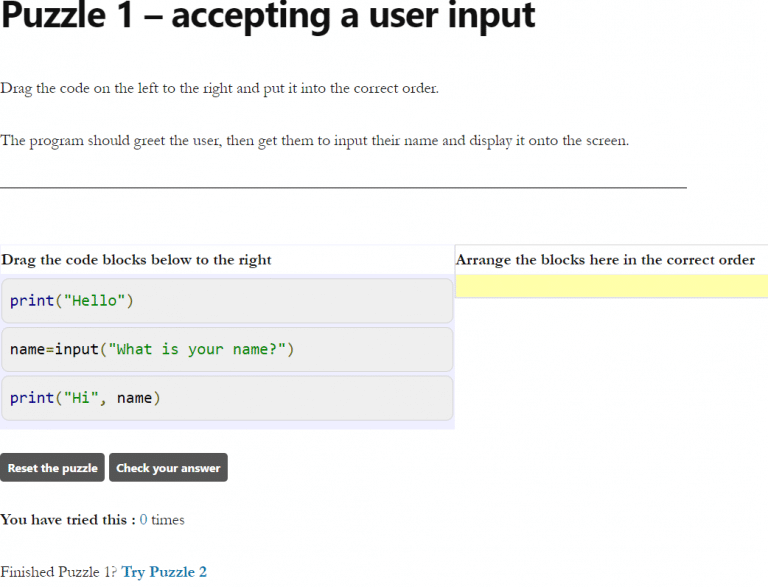Click the Puzzle 1 page heading
The width and height of the screenshot is (768, 587).
pyautogui.click(x=268, y=17)
